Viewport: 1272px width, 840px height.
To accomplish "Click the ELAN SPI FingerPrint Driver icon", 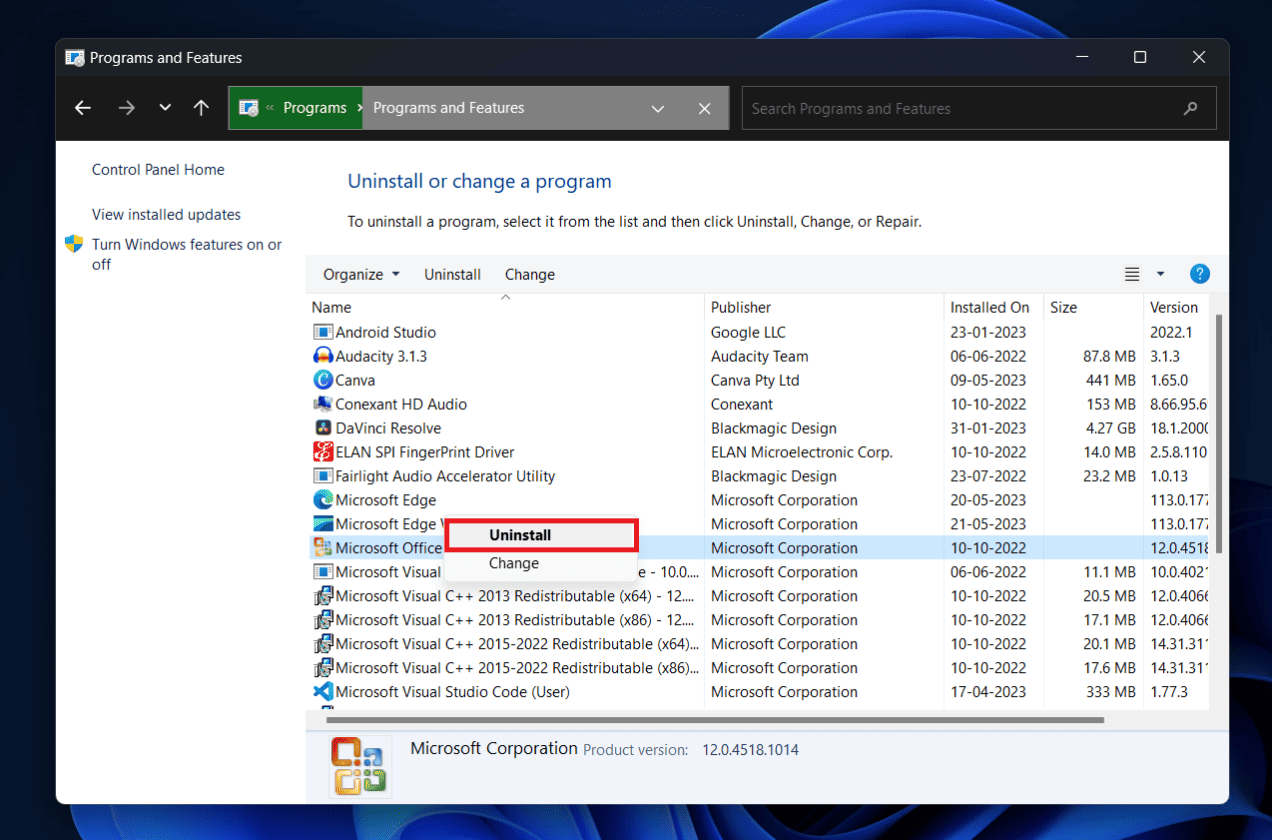I will [322, 452].
